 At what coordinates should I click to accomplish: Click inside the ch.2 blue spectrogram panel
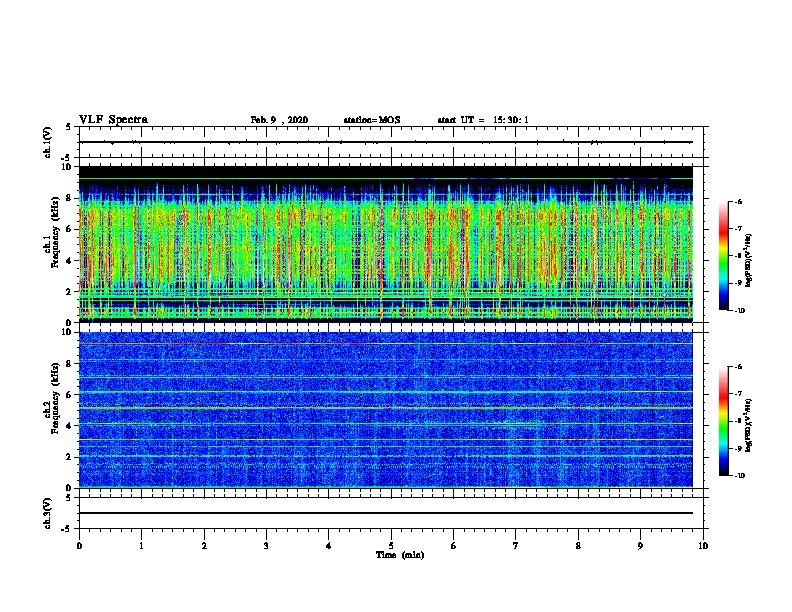click(386, 410)
